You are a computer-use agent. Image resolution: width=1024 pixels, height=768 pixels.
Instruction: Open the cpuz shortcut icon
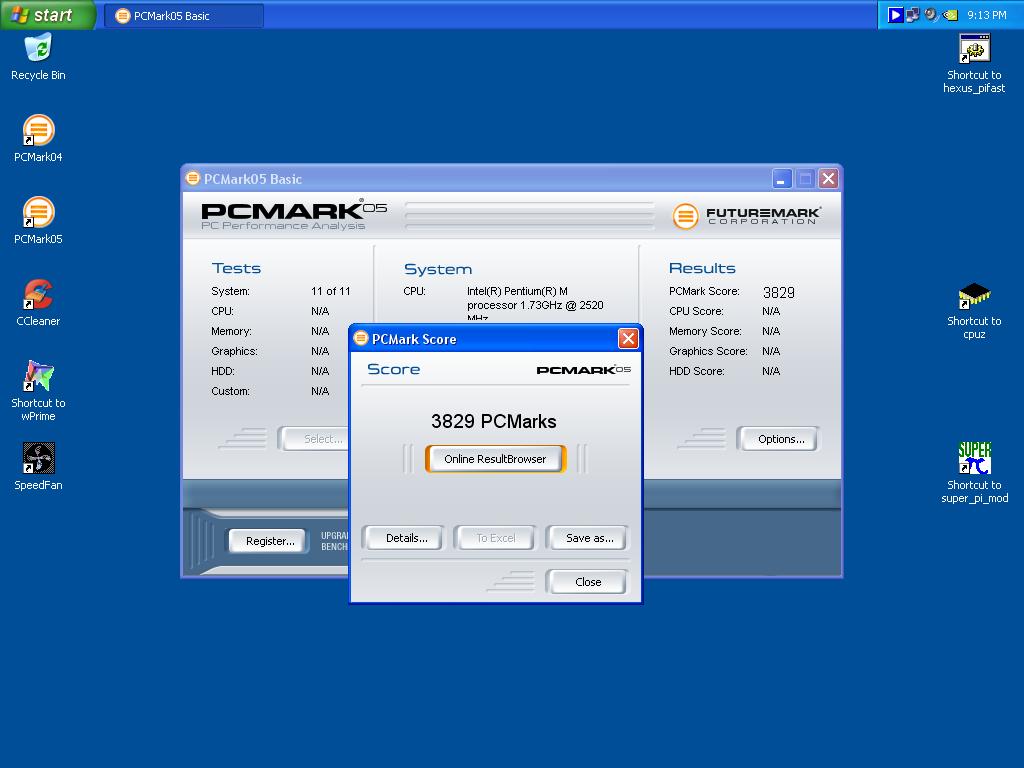click(974, 295)
